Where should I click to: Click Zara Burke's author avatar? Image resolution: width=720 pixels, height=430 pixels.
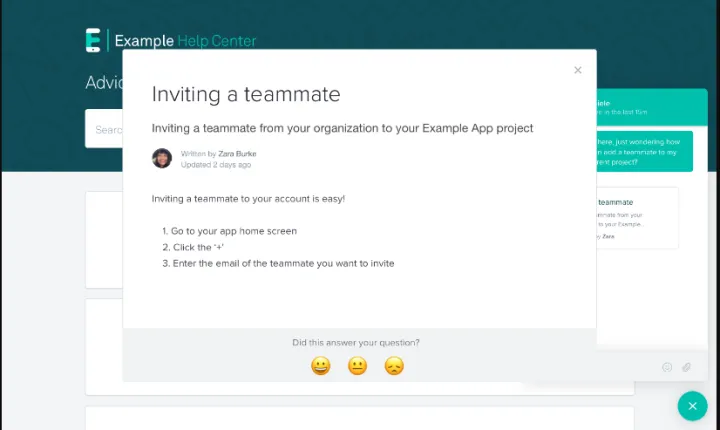[162, 158]
